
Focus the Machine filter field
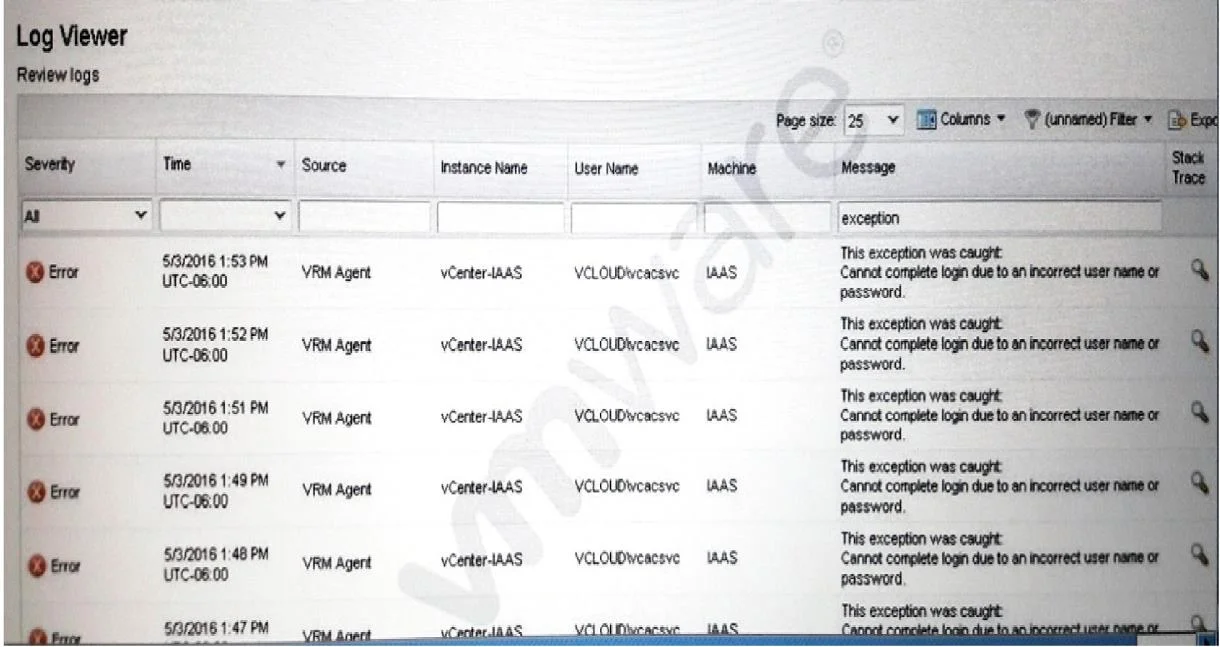(767, 216)
